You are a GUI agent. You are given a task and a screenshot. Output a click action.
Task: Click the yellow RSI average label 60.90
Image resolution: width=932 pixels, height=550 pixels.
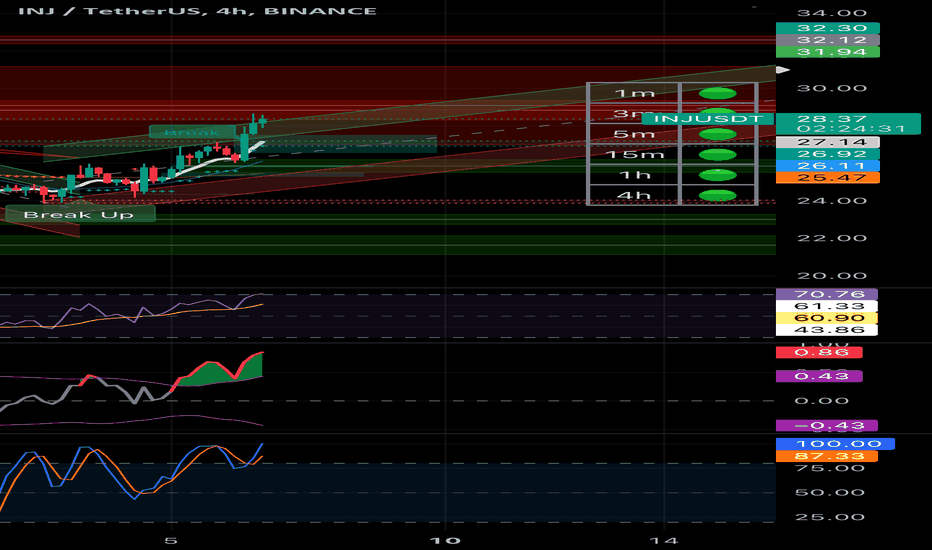827,318
